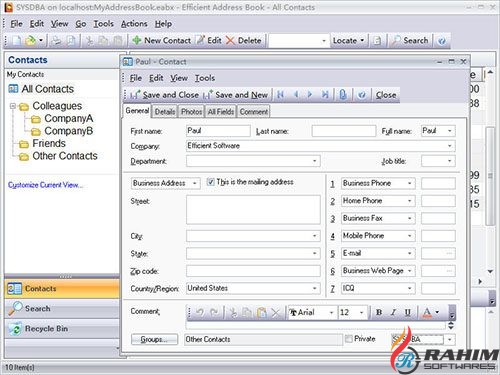Tick the Private checkbox
Viewport: 500px width, 375px height.
(x=349, y=339)
